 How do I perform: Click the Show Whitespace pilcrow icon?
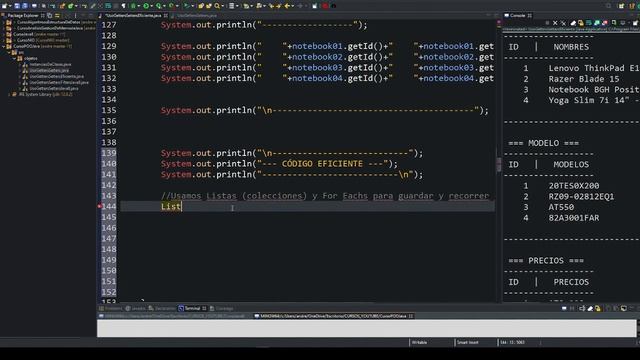click(x=124, y=6)
